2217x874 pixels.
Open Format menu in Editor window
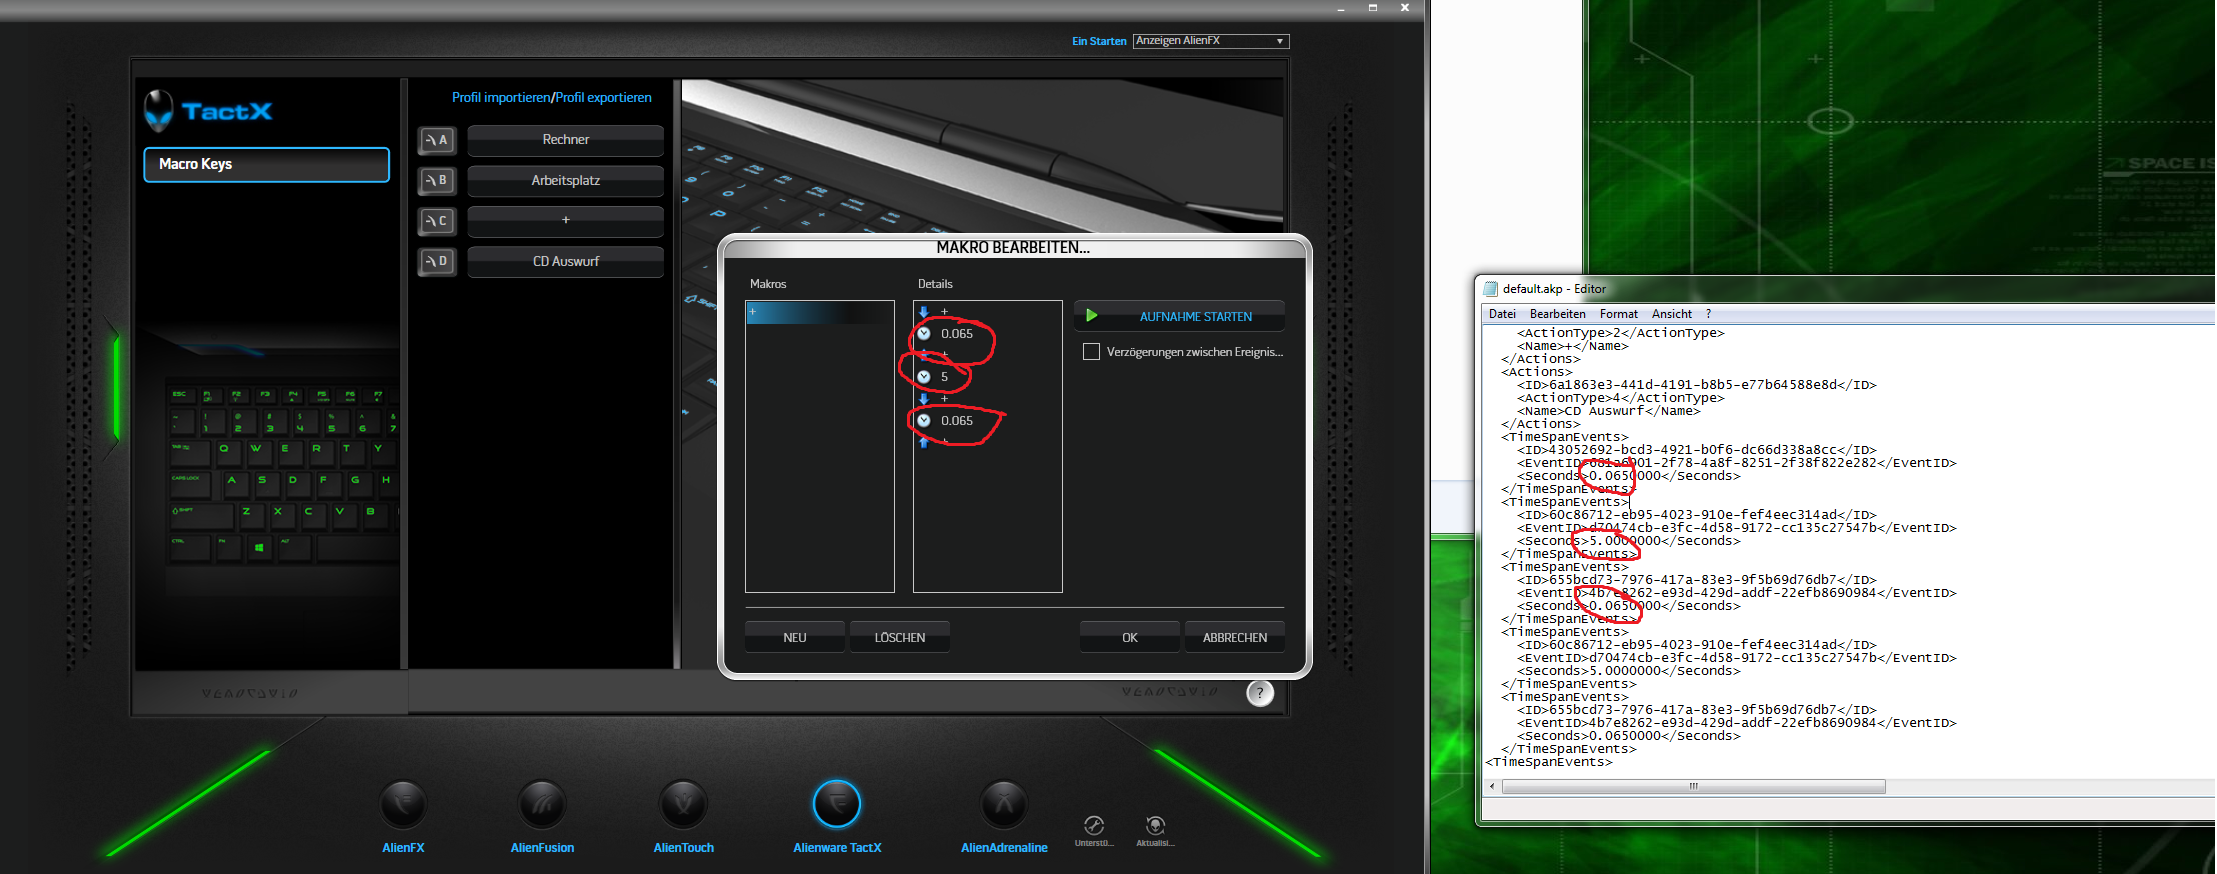1618,314
